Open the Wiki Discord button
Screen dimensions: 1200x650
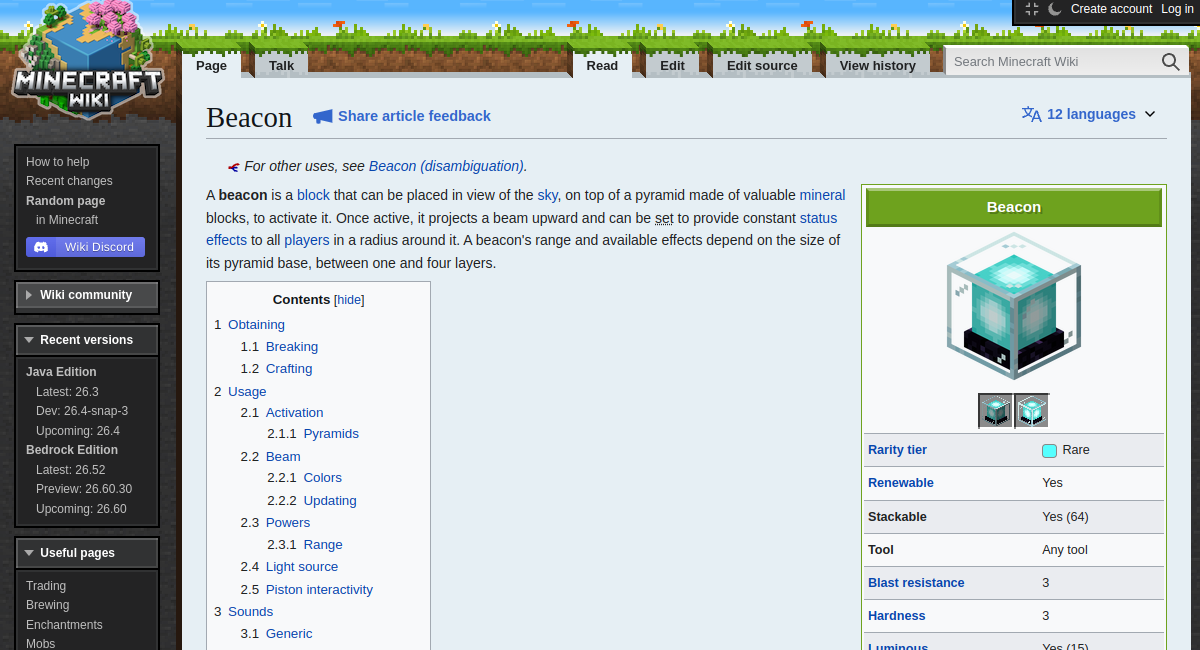pyautogui.click(x=85, y=247)
